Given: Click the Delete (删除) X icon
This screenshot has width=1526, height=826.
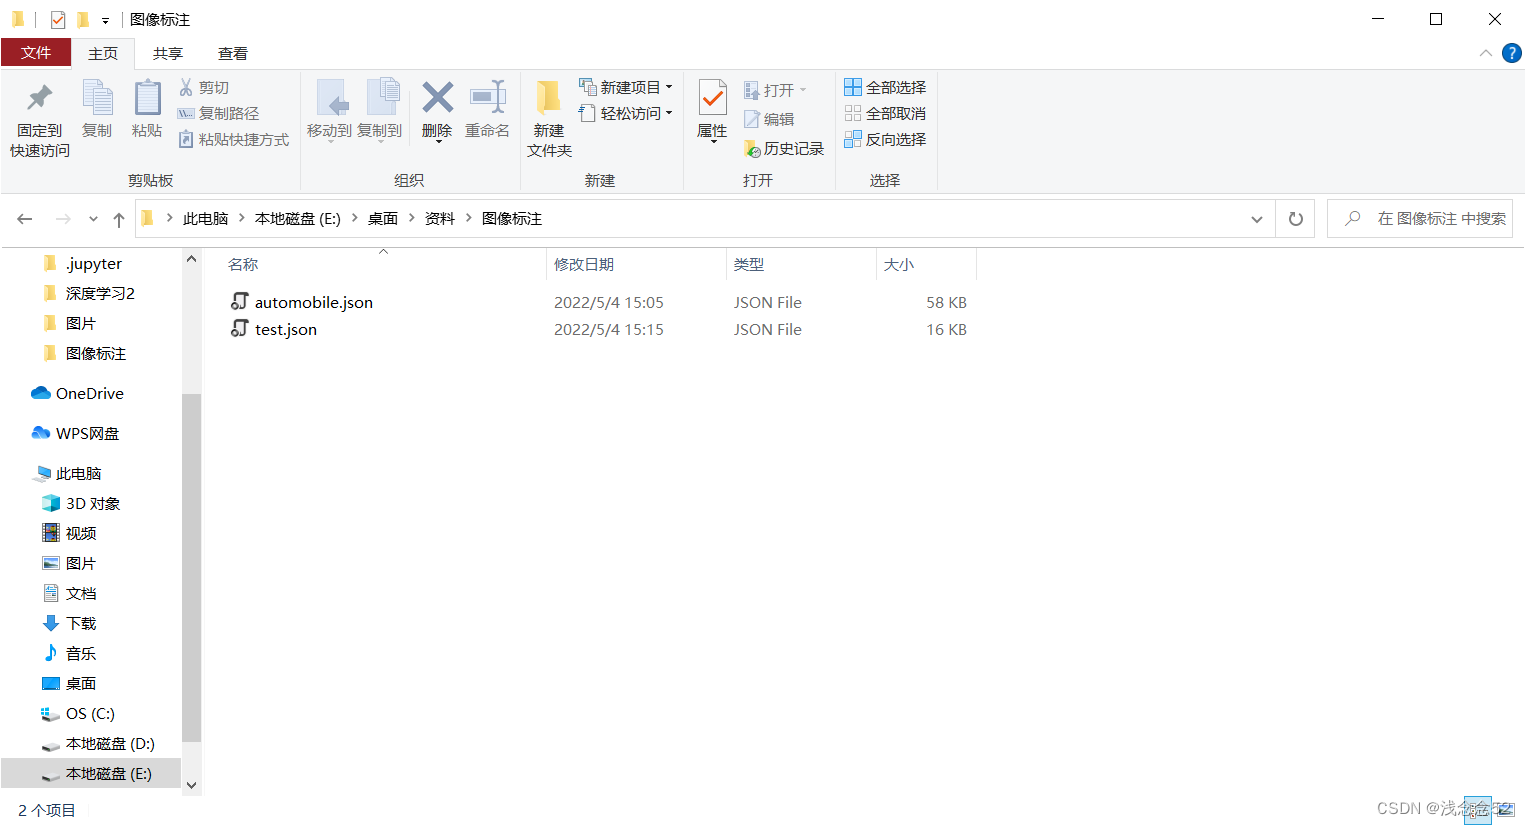Looking at the screenshot, I should [437, 97].
